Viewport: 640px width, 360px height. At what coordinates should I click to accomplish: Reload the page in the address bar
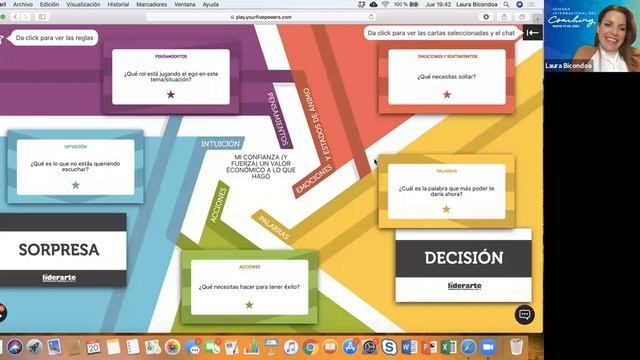tap(371, 17)
